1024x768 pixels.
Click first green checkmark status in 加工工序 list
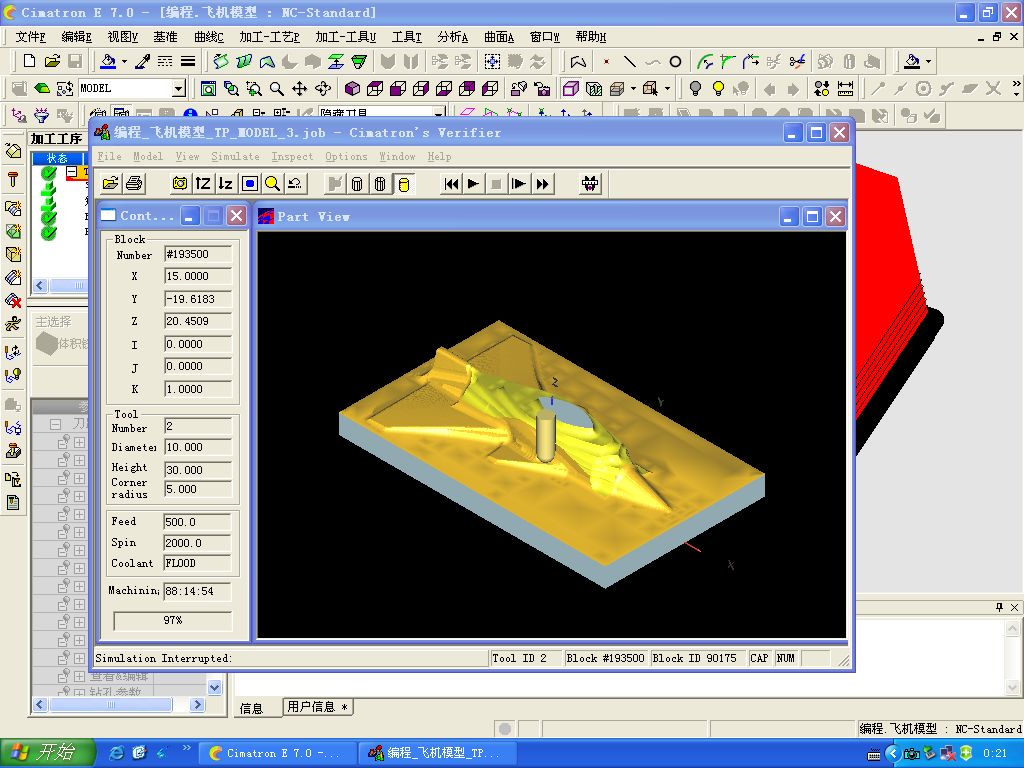point(48,173)
